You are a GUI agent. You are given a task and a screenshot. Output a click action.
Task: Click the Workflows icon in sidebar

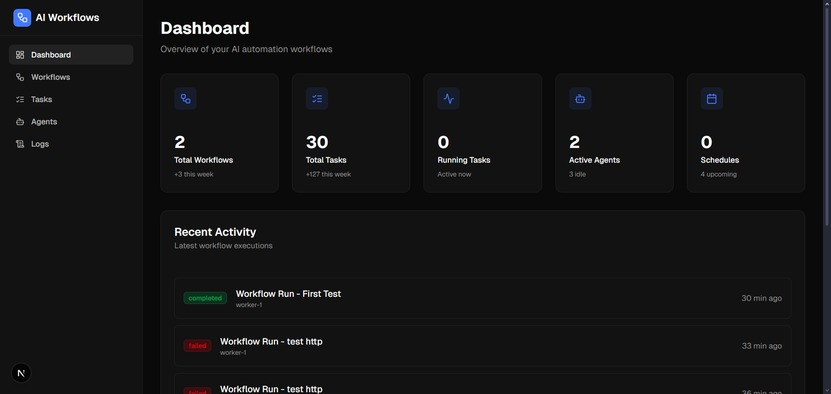[20, 77]
